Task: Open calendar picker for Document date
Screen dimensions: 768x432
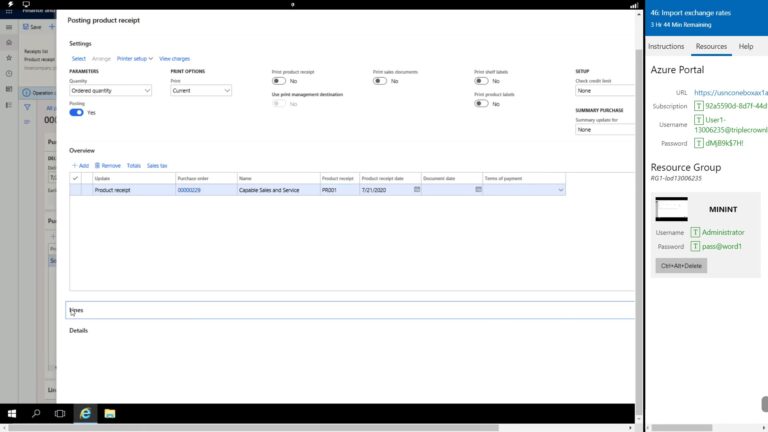Action: [x=479, y=190]
